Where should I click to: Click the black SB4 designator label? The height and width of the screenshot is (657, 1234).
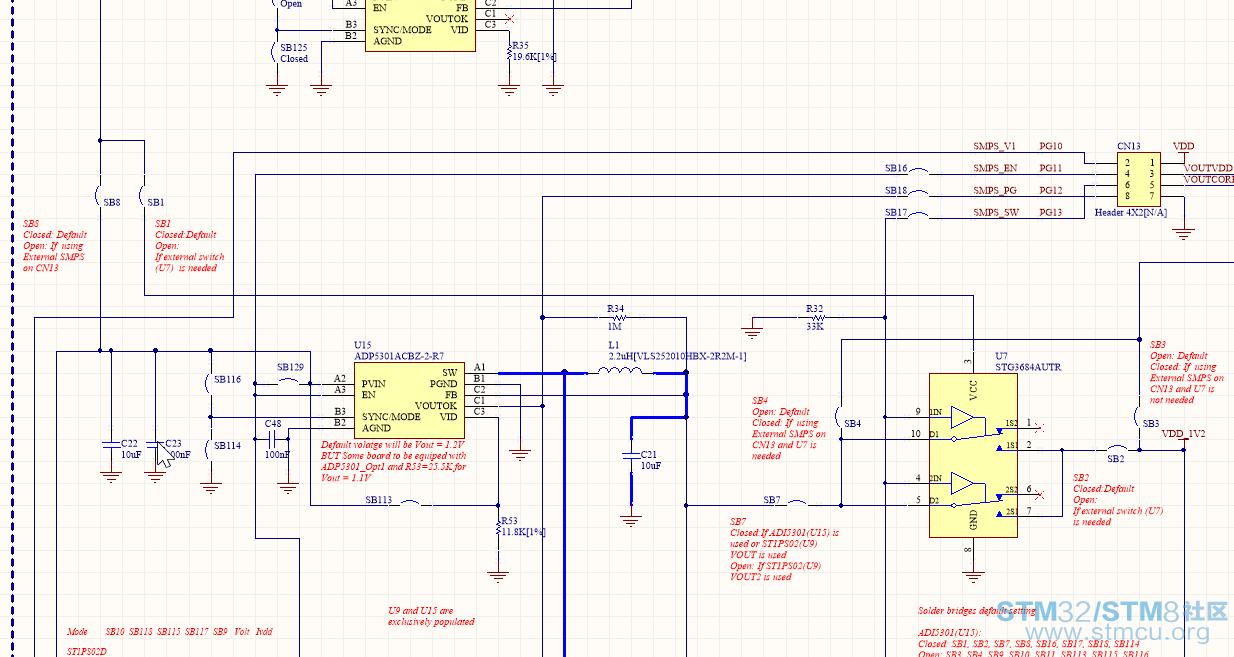[852, 424]
